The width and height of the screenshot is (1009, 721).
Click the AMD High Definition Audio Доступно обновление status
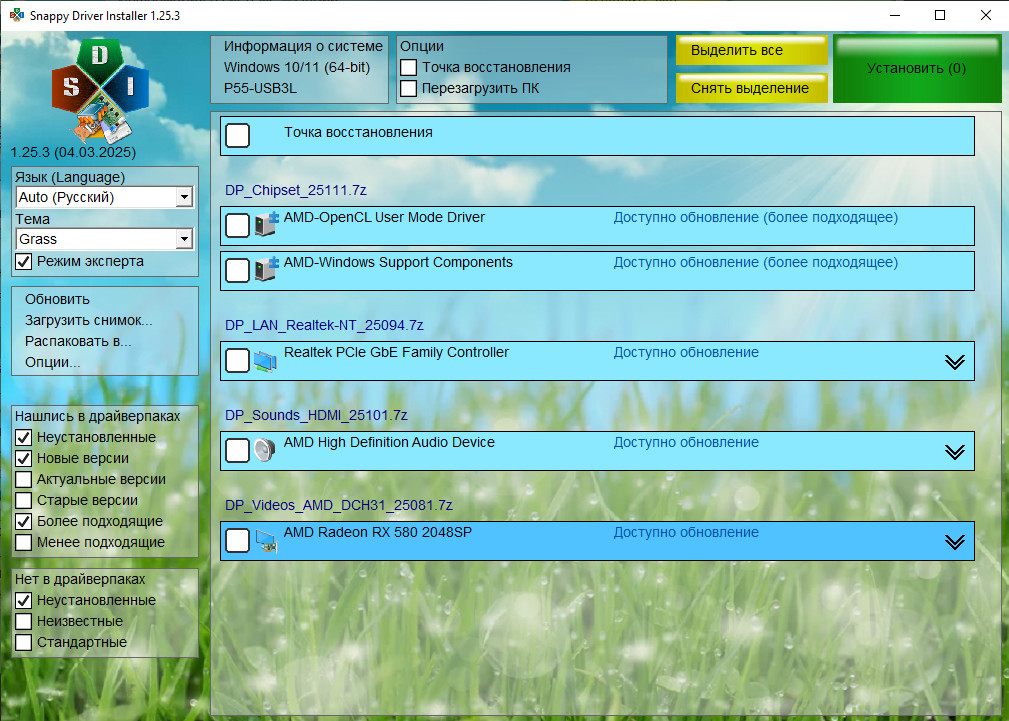(686, 443)
